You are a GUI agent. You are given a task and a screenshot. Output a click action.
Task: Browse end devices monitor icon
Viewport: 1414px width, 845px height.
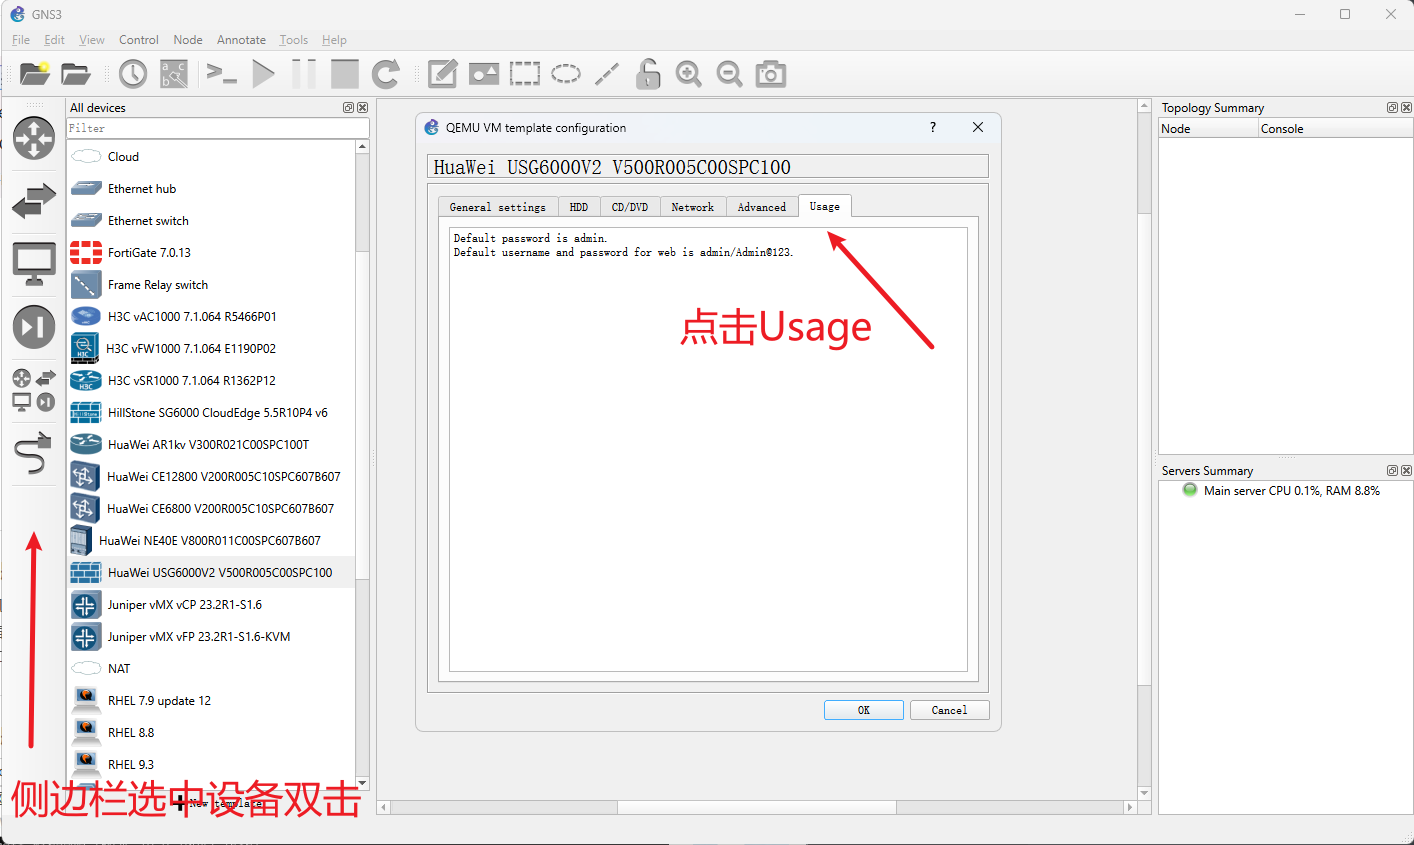(33, 264)
